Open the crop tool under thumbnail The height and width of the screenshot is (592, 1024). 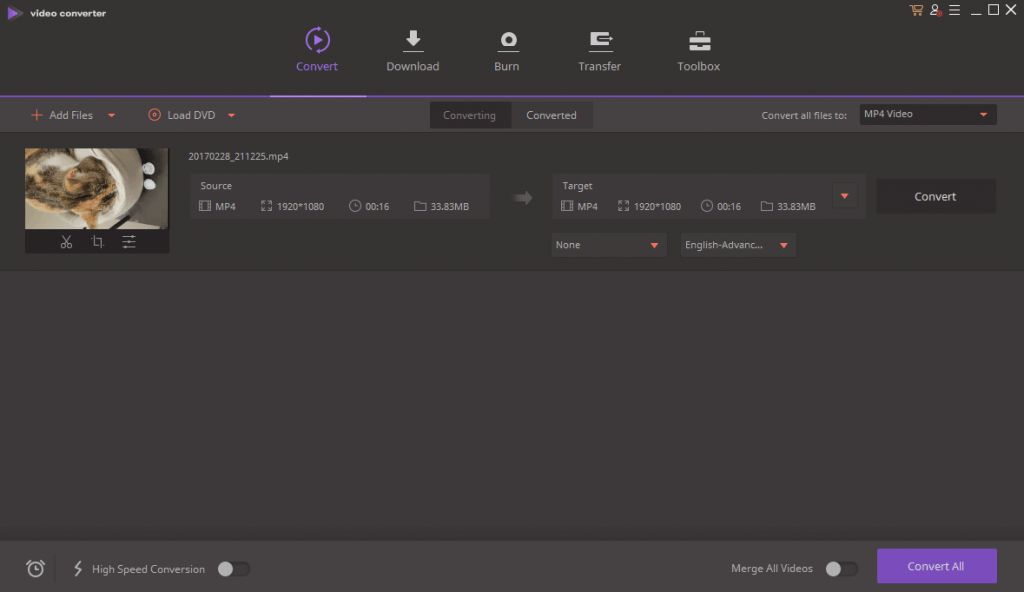point(97,242)
